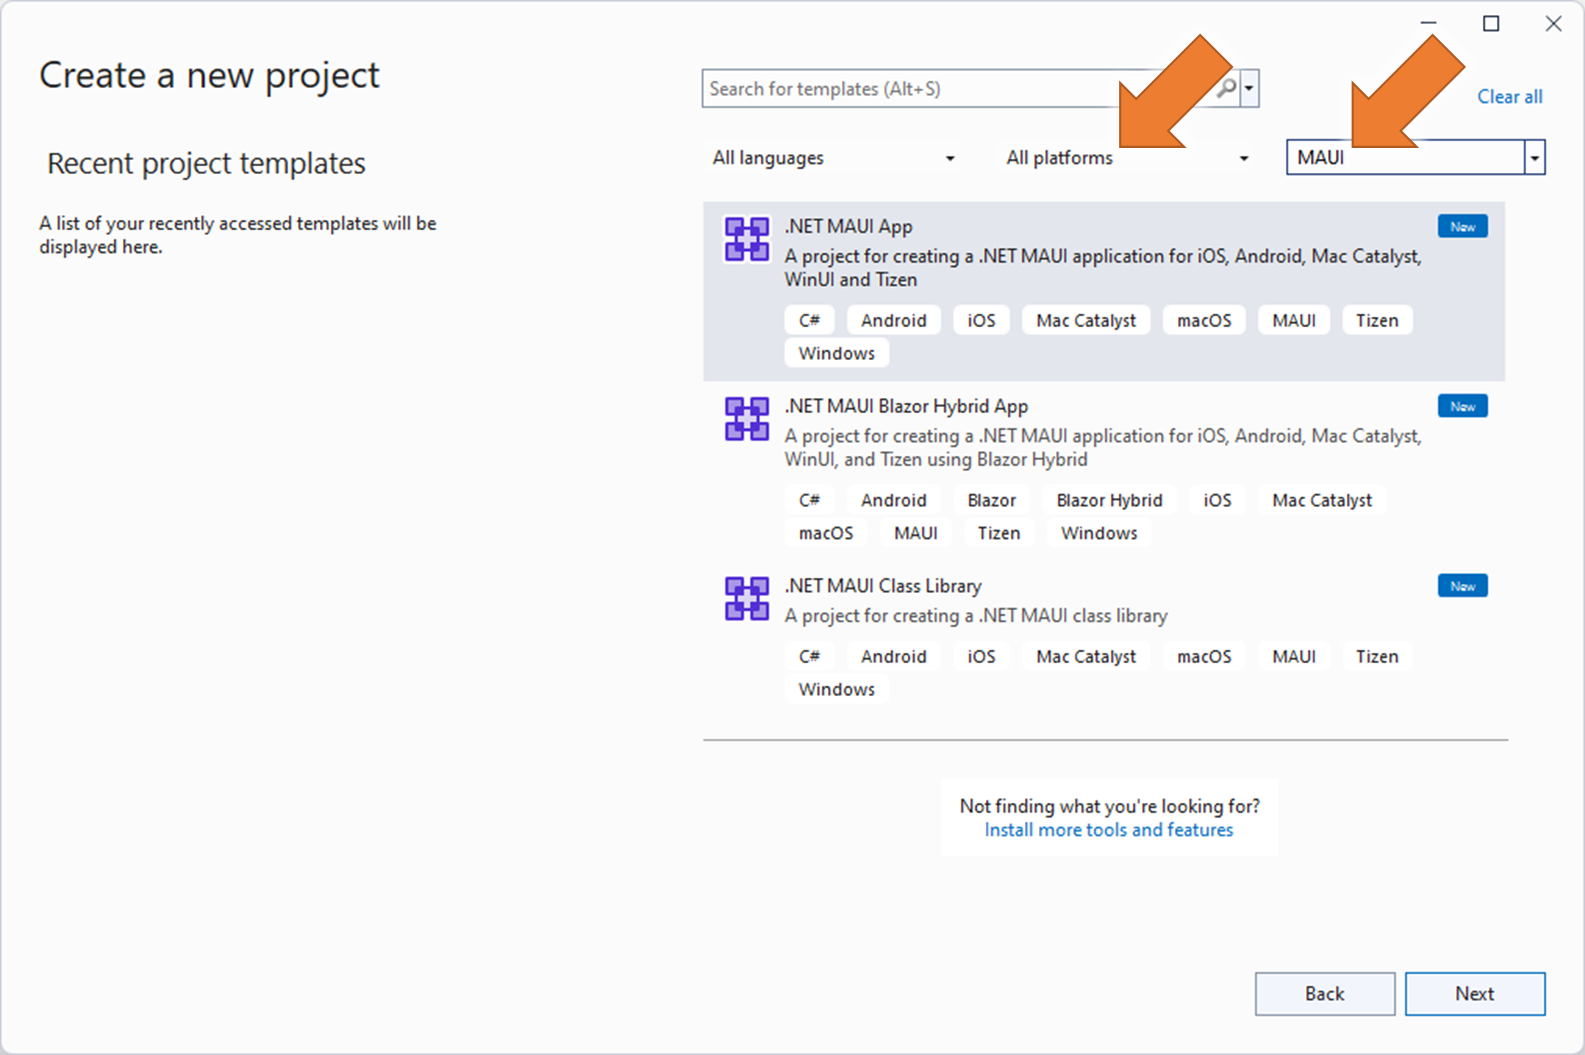Expand the MAUI project type dropdown arrow
Screen dimensions: 1585x1055
(1535, 158)
